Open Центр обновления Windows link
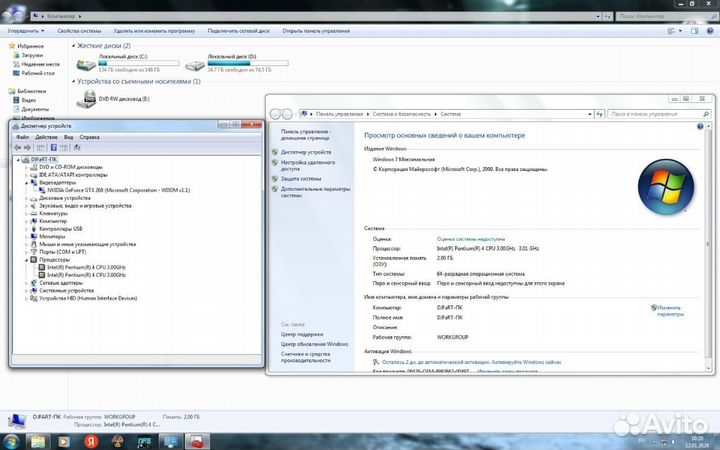 coord(315,344)
